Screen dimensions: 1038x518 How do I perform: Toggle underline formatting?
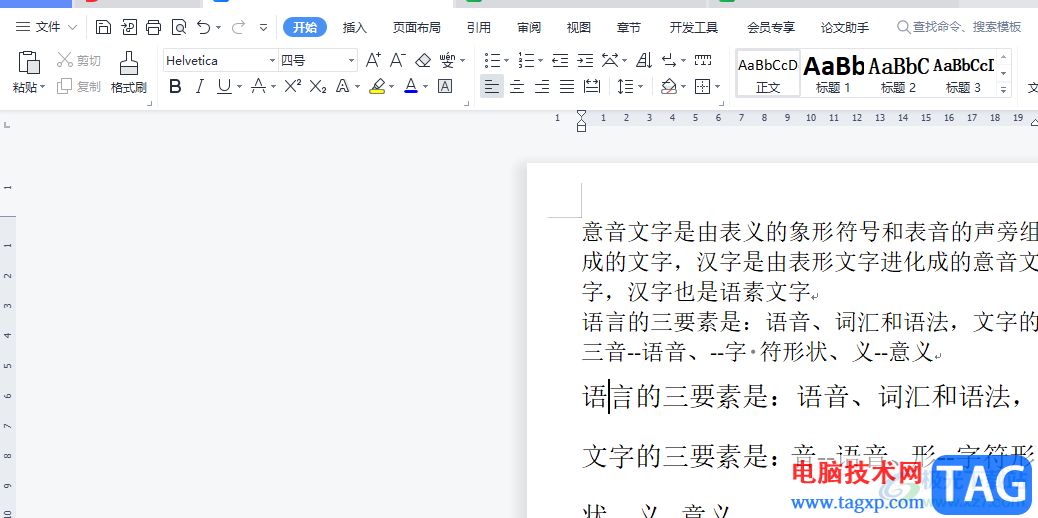225,86
